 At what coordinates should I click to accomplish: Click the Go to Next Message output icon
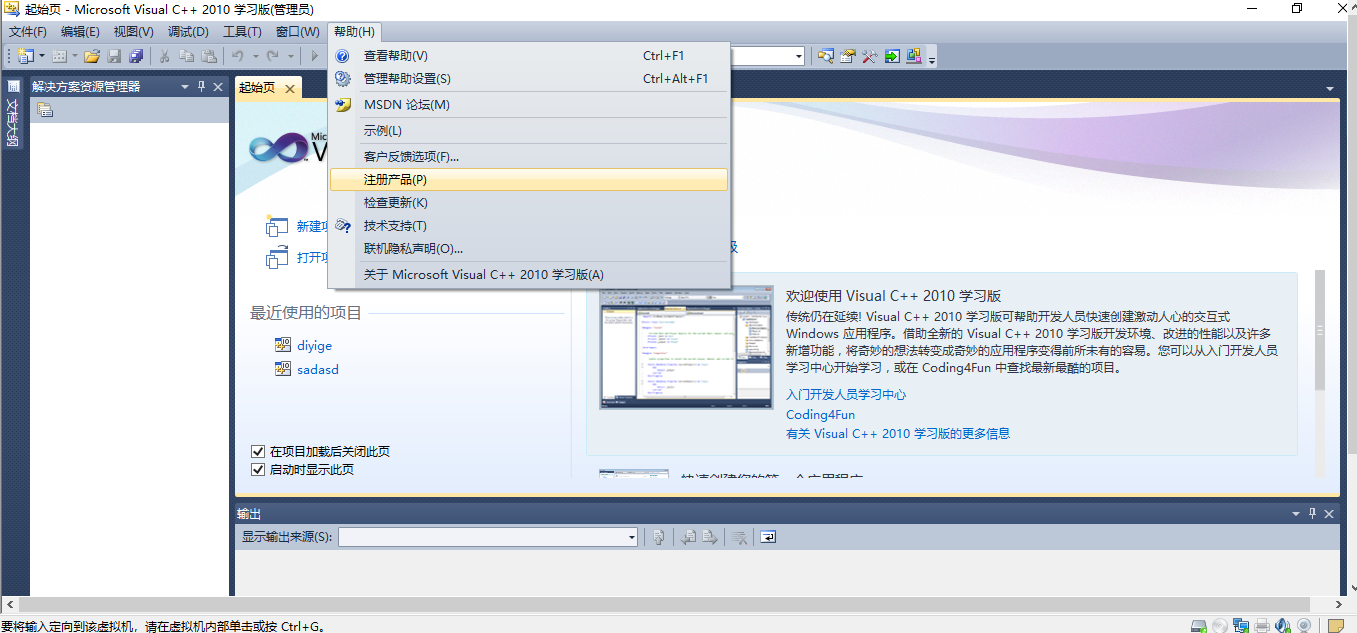tap(710, 537)
